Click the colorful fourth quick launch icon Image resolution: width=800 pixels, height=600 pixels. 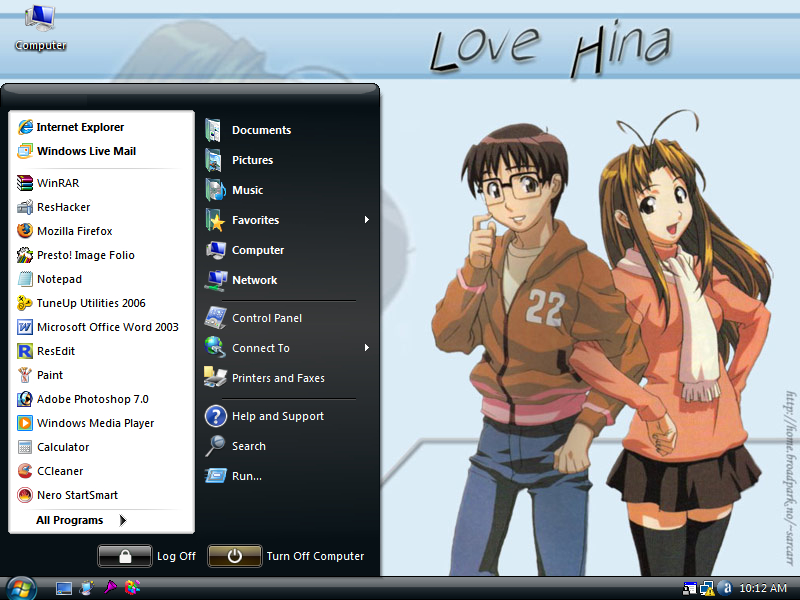pyautogui.click(x=133, y=588)
